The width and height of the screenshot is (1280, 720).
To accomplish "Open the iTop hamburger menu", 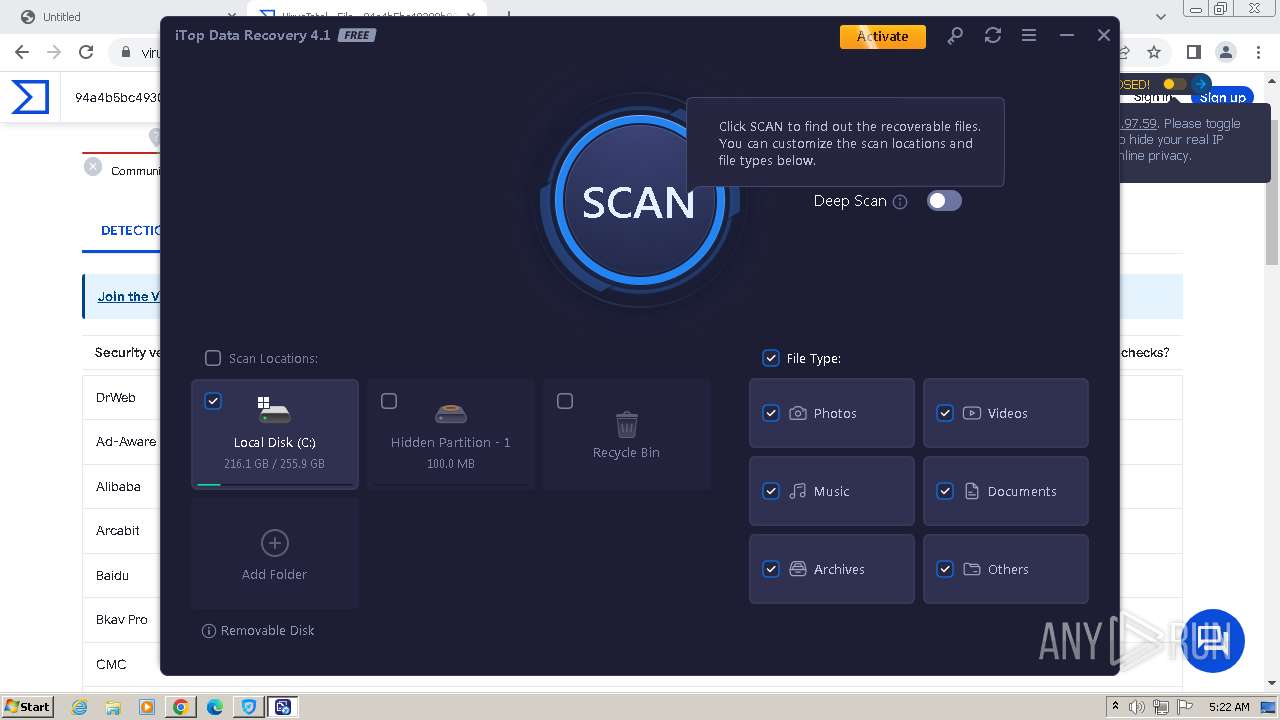I will (1029, 35).
